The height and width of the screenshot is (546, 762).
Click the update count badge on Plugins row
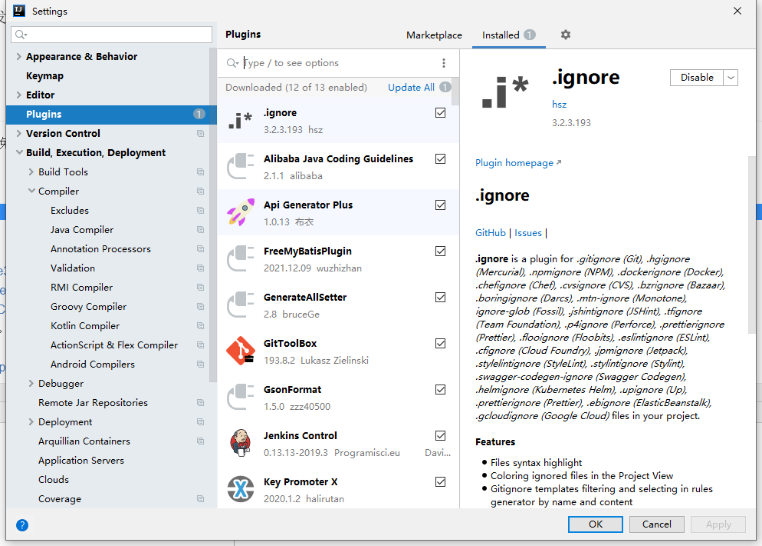[x=199, y=114]
